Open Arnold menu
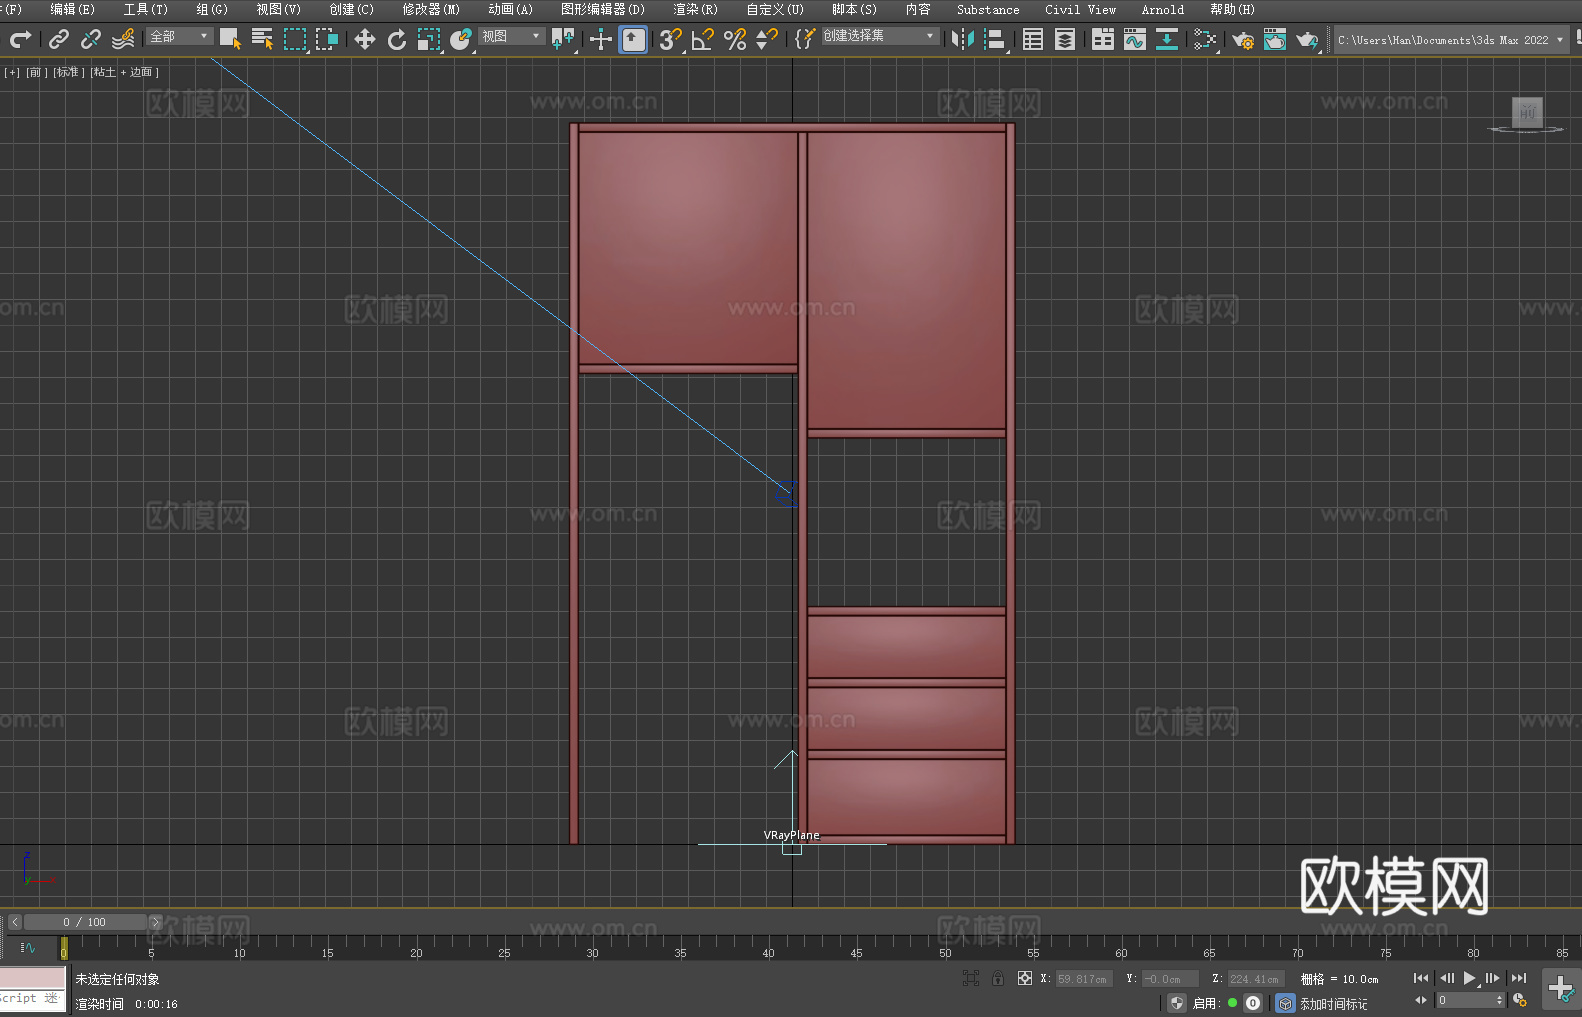 point(1163,9)
